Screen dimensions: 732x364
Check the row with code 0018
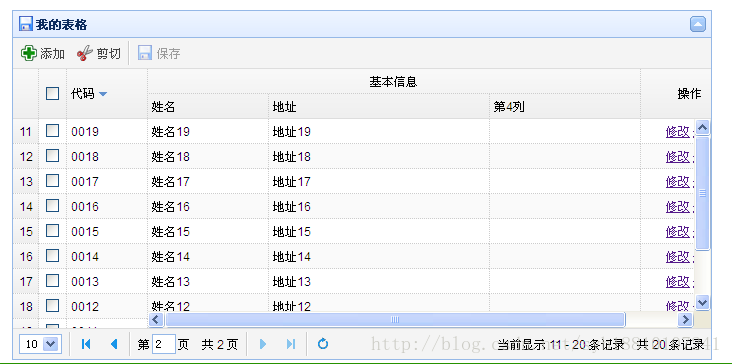[52, 155]
